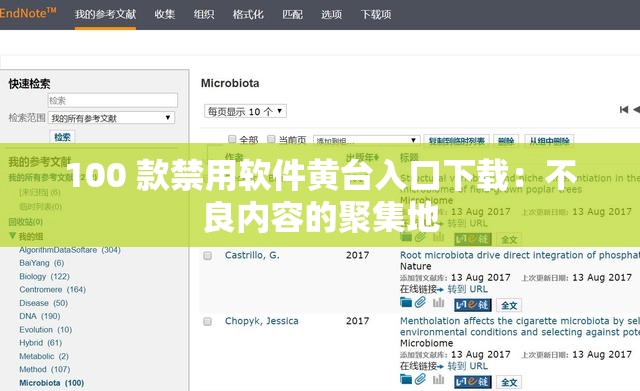
Task: Open the BaiYang (6) group
Action: pos(42,263)
